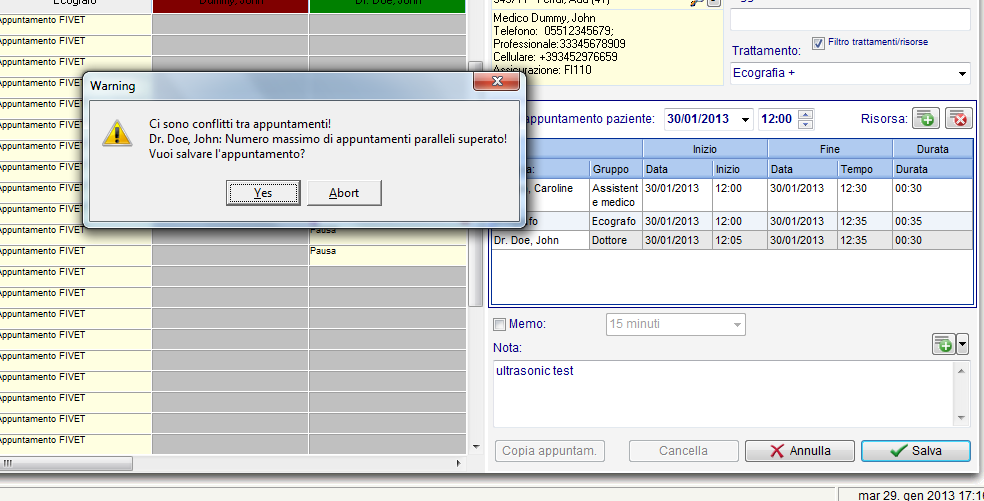Viewport: 984px width, 501px height.
Task: Click the schedule horizontal scrollbar right arrow
Action: [458, 463]
